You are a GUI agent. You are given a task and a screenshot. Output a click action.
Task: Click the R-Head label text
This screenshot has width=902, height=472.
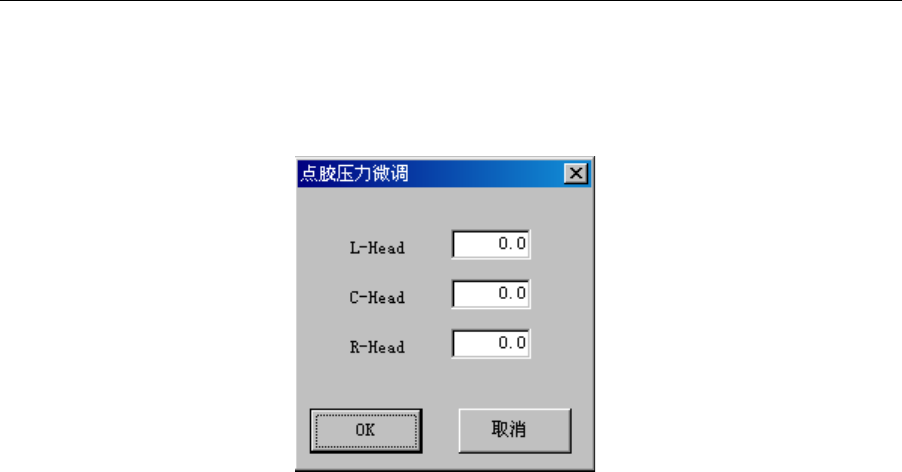377,347
